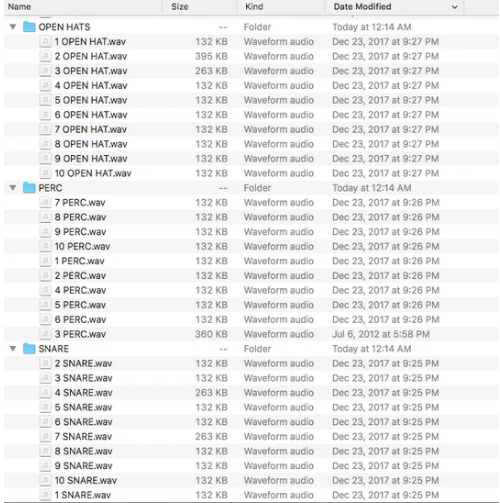Select file name 2 PERC.wav
Screen dimensions: 500x503
[80, 276]
